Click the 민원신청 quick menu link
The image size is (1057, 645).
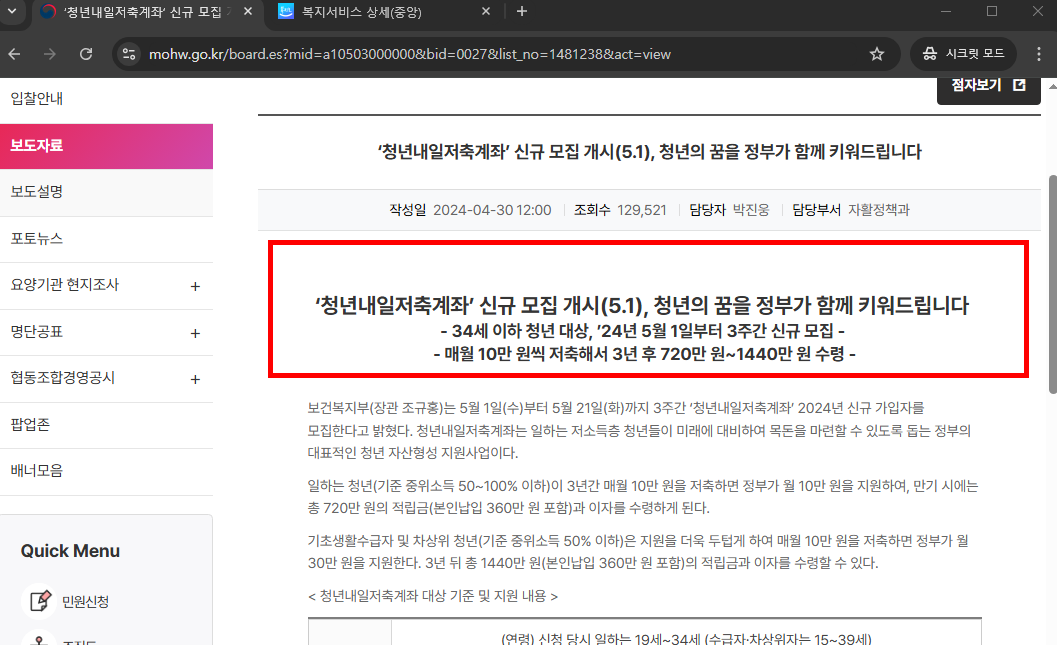click(x=86, y=602)
